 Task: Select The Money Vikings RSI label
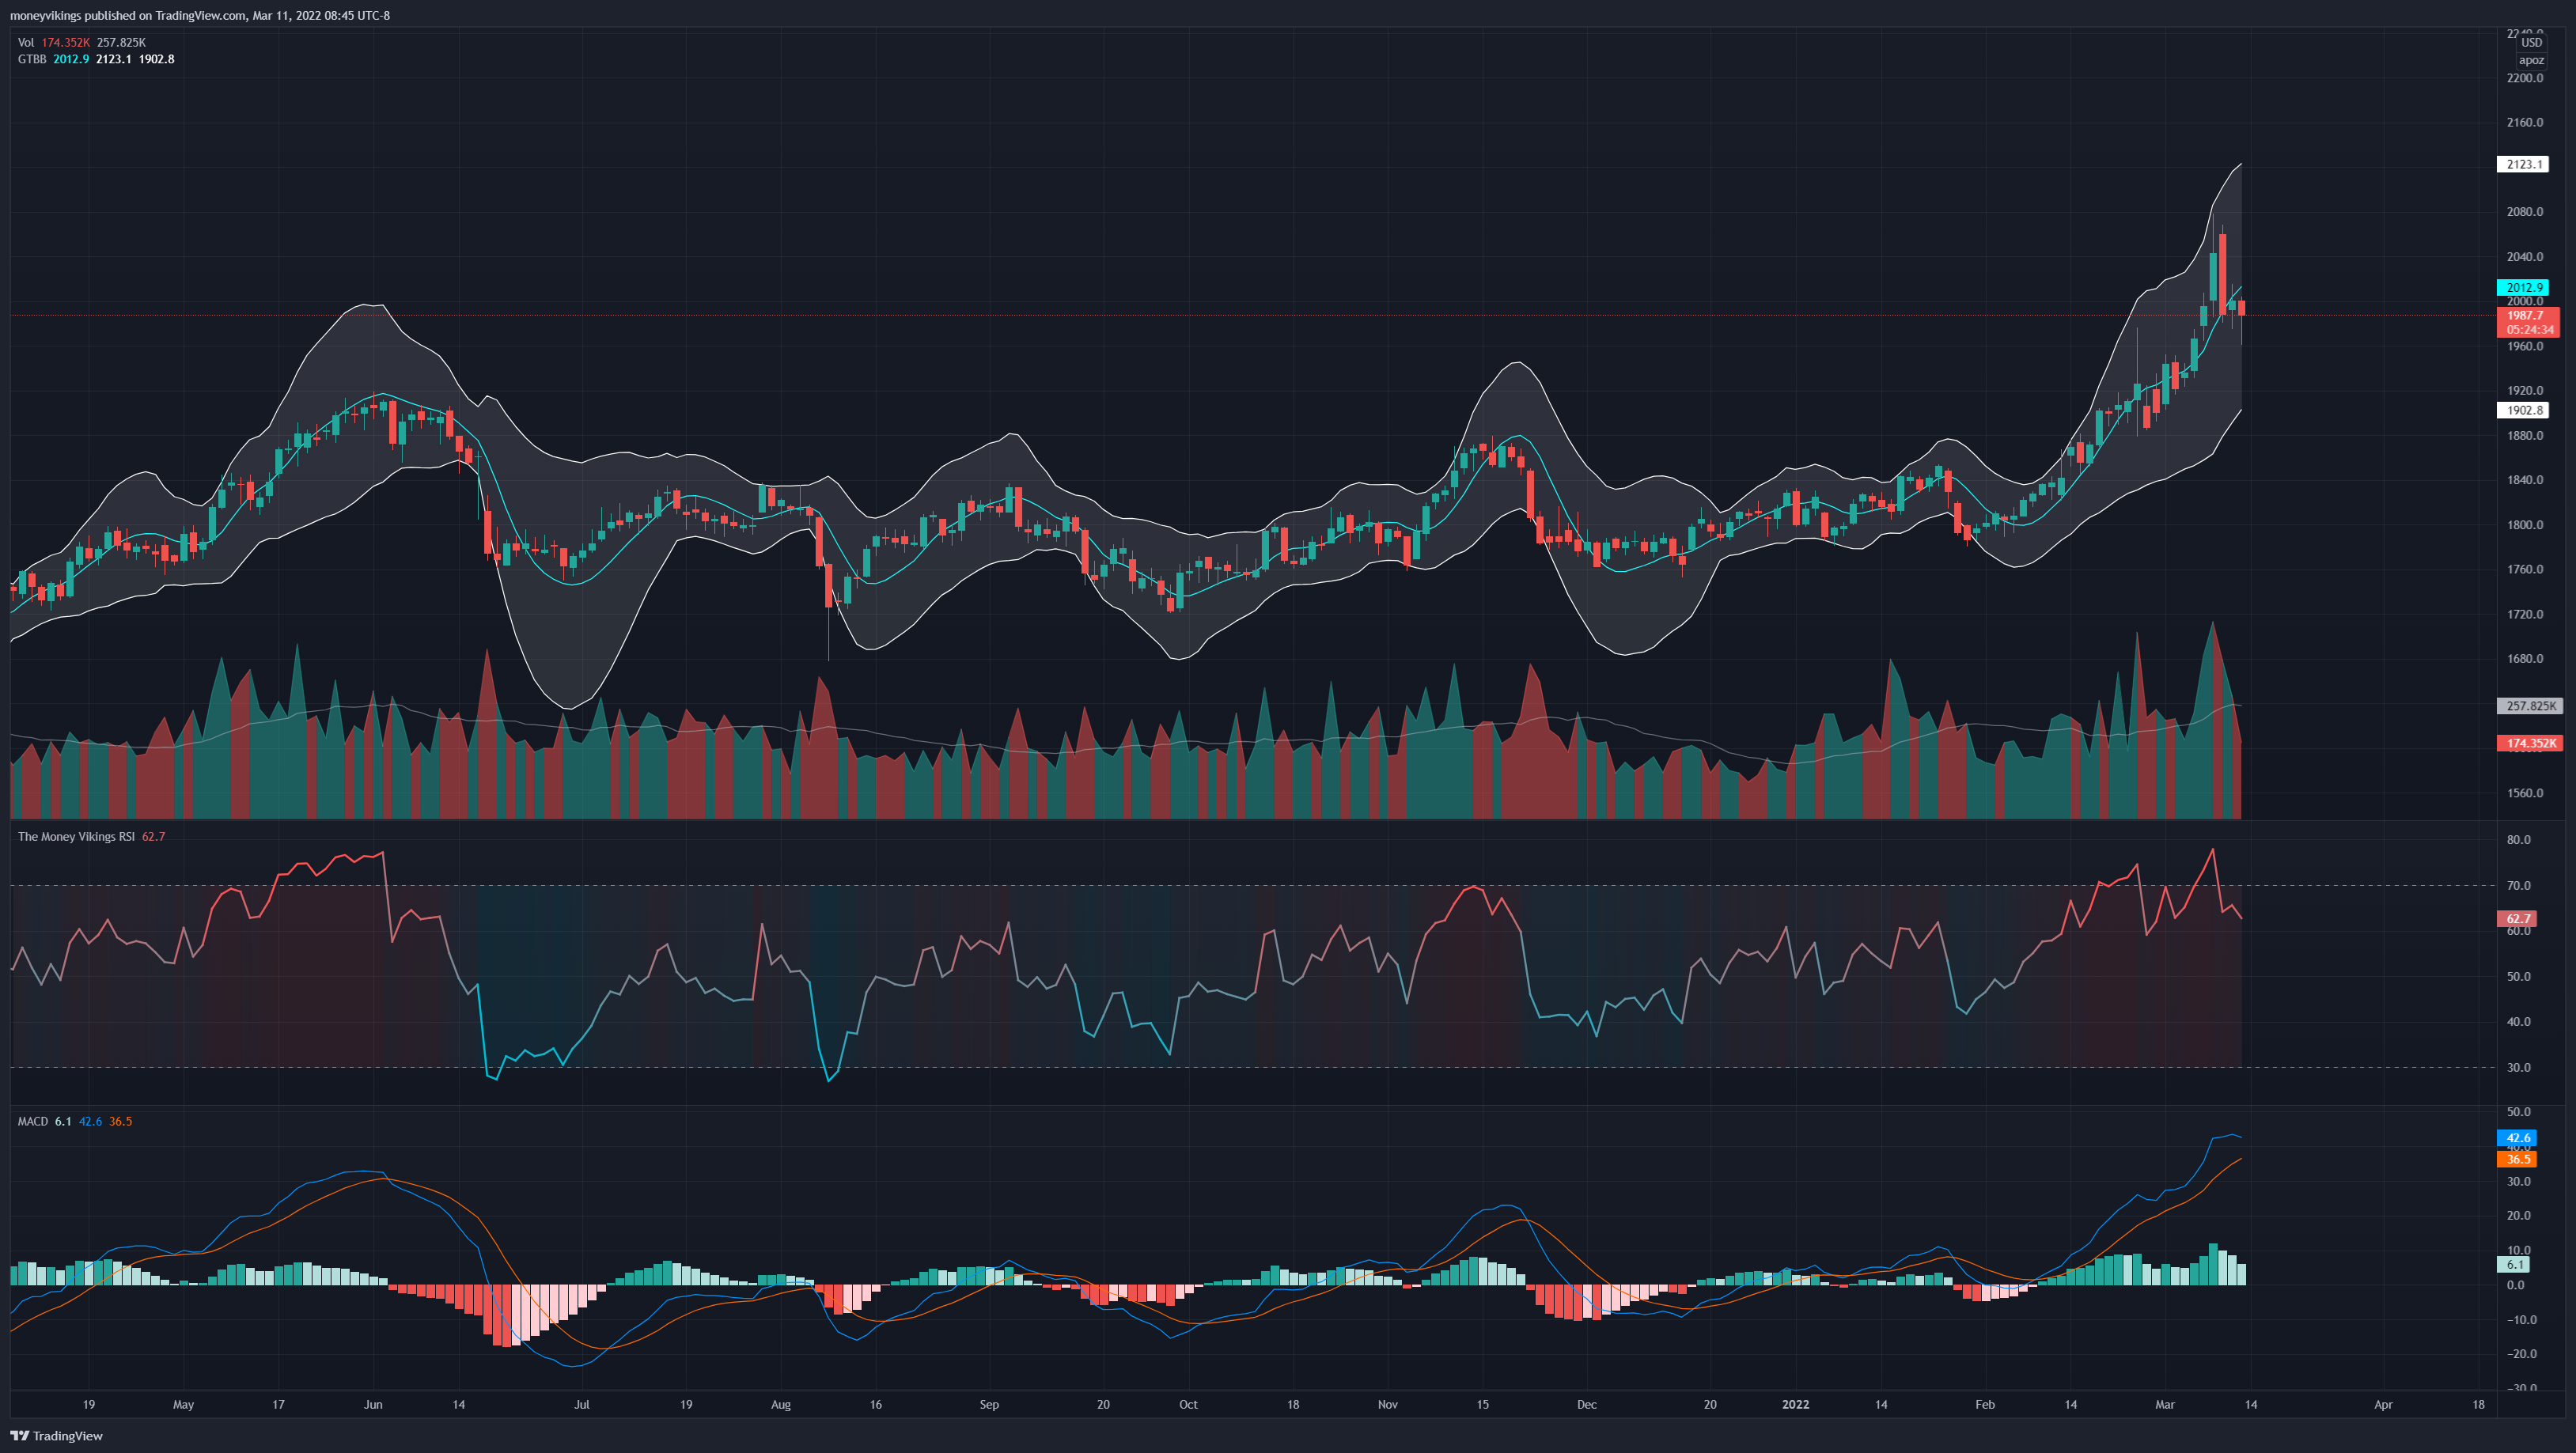pyautogui.click(x=76, y=836)
